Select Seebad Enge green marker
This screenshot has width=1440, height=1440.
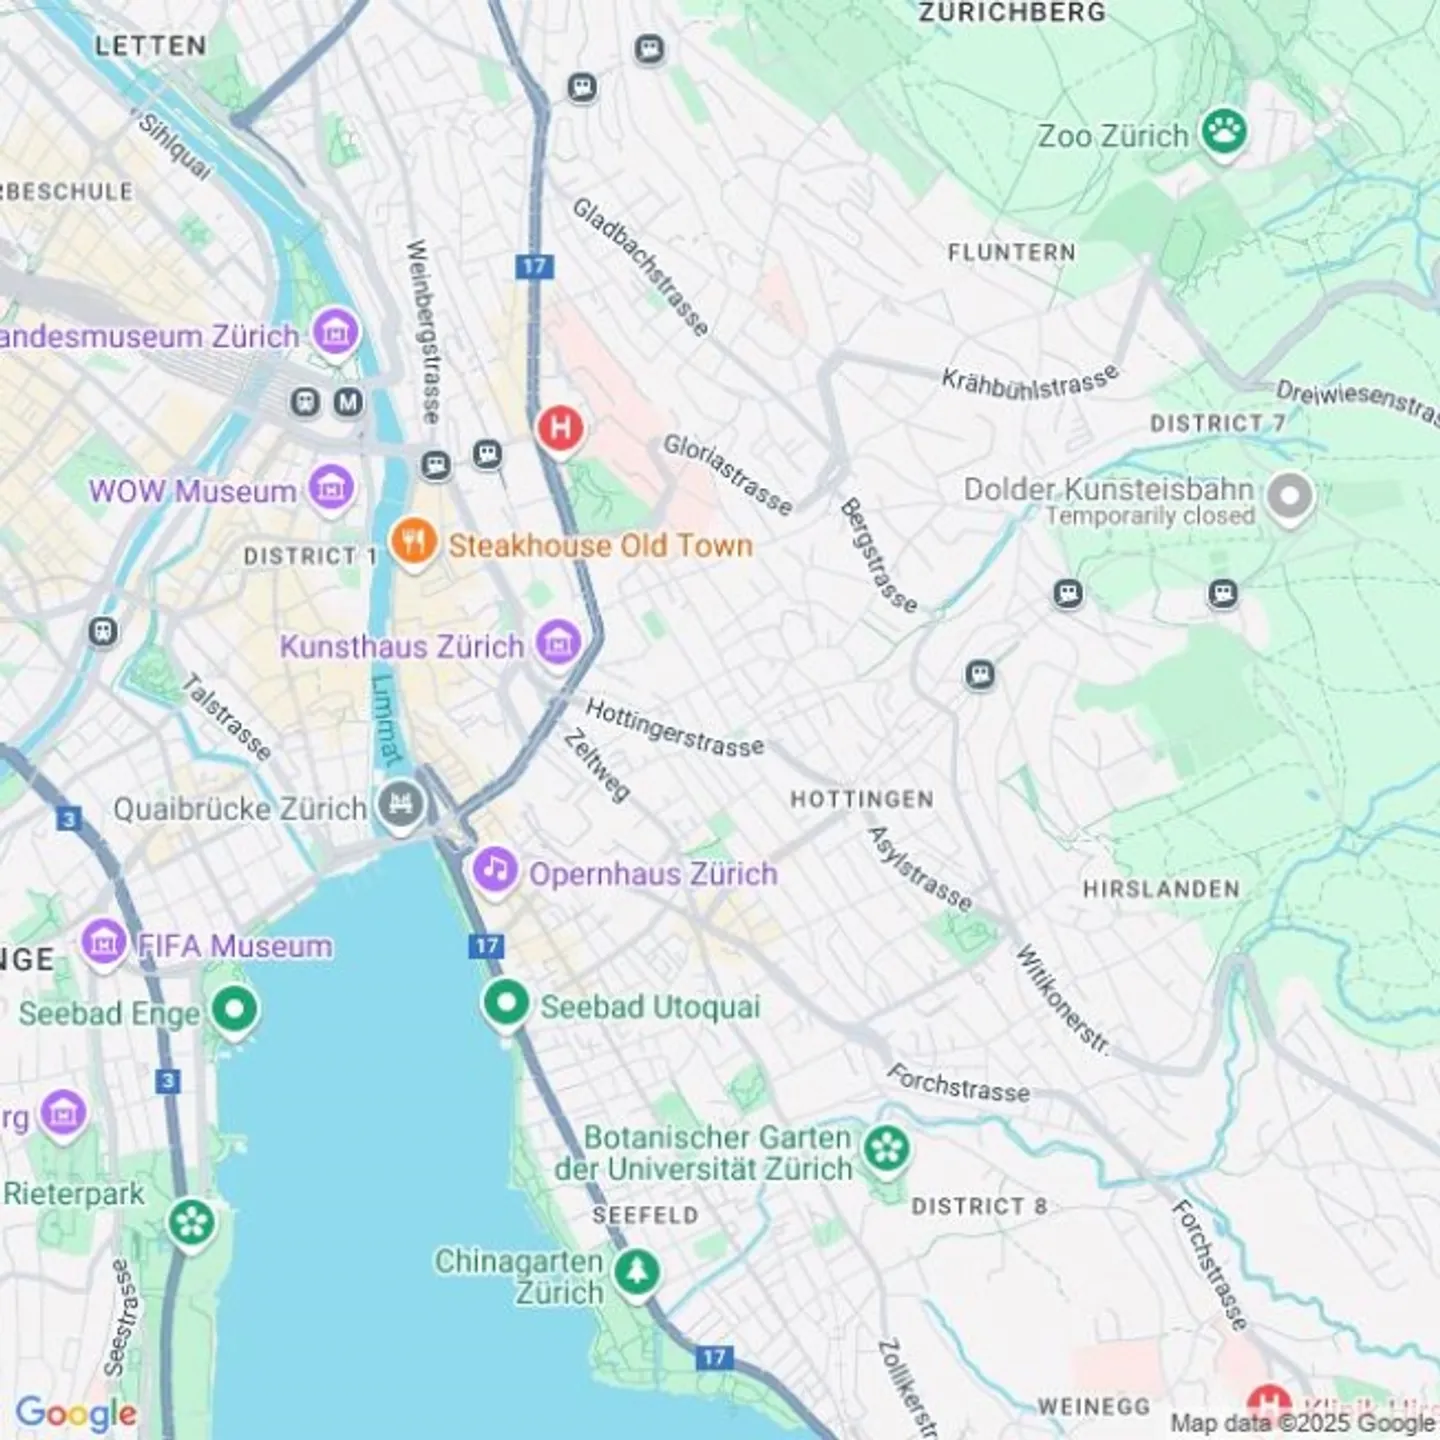coord(234,1011)
